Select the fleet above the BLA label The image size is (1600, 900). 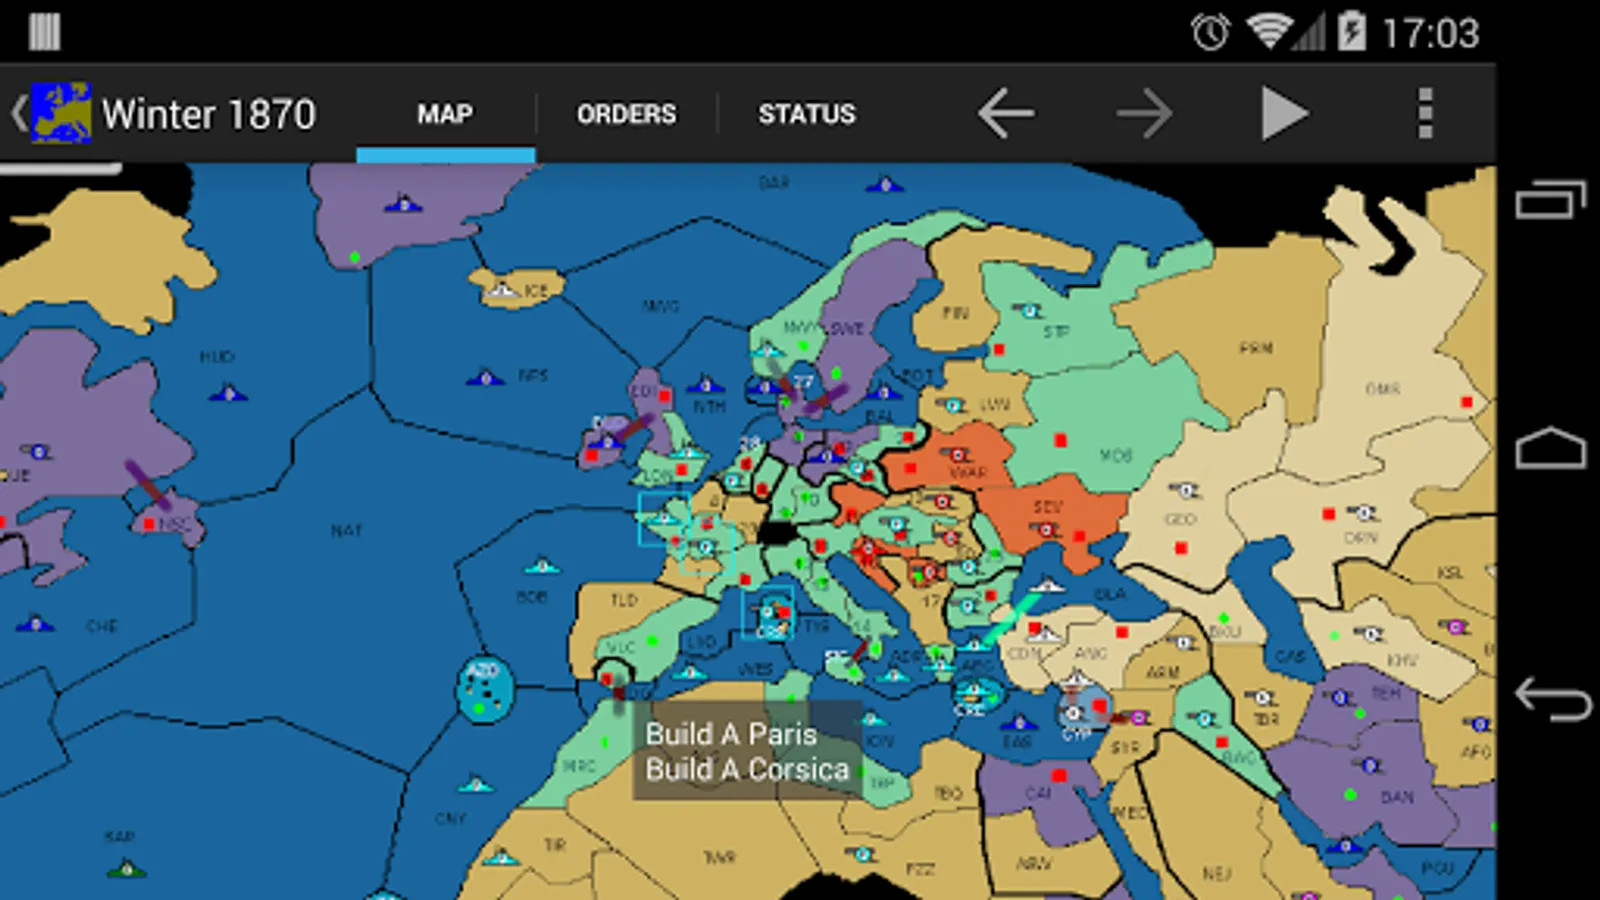[x=1048, y=584]
